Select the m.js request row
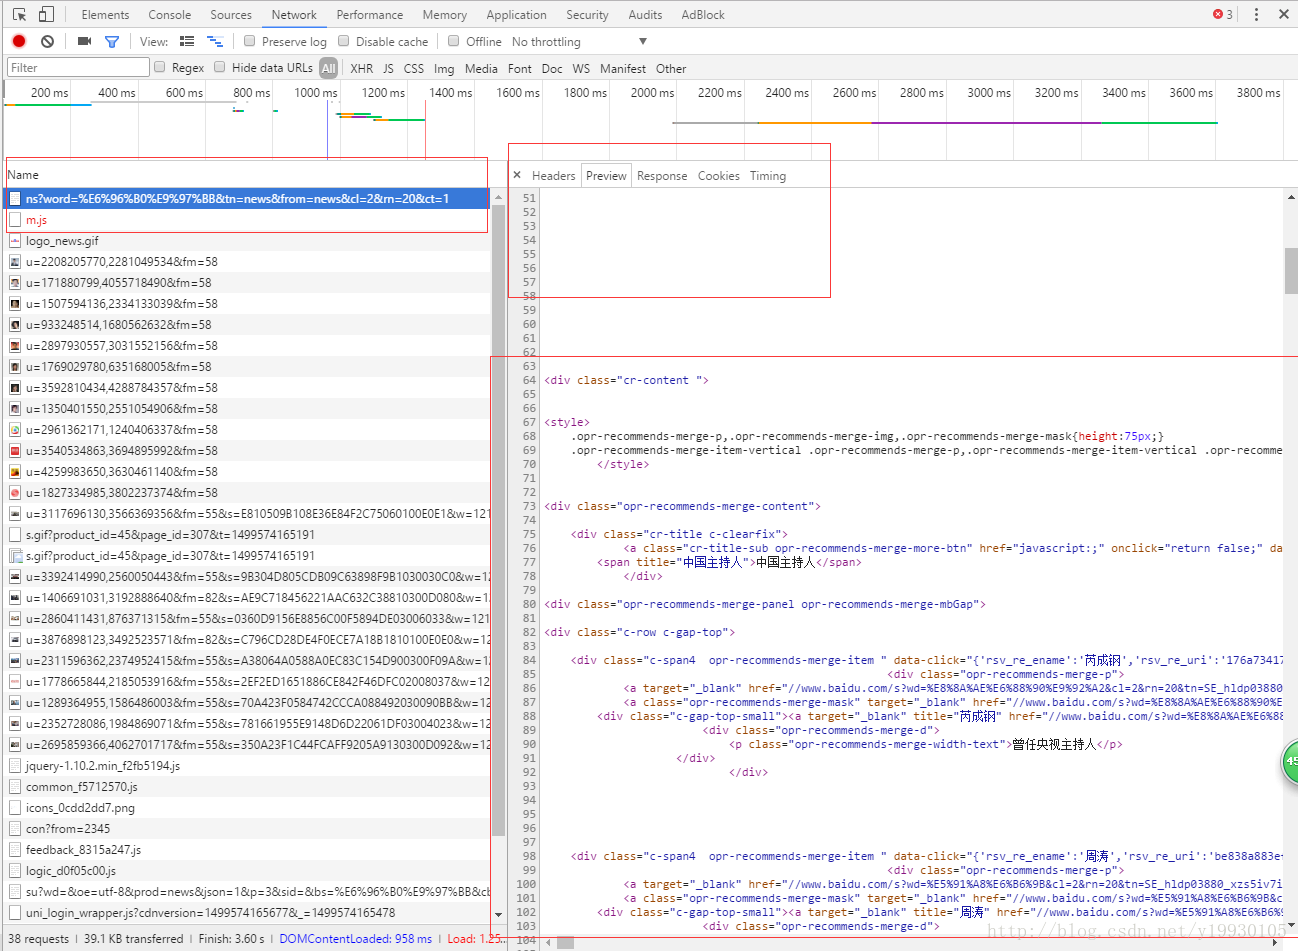This screenshot has height=951, width=1298. 248,220
